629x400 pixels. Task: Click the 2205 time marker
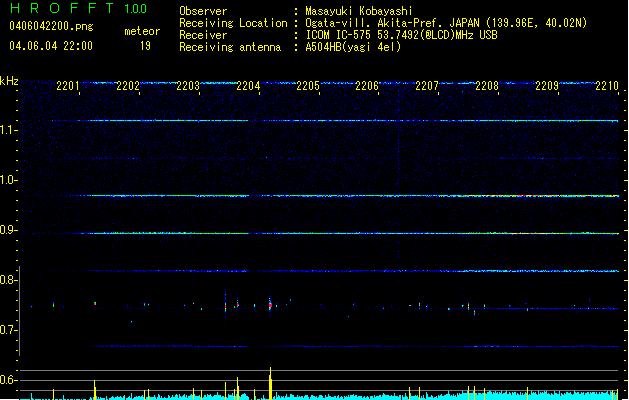click(x=308, y=86)
